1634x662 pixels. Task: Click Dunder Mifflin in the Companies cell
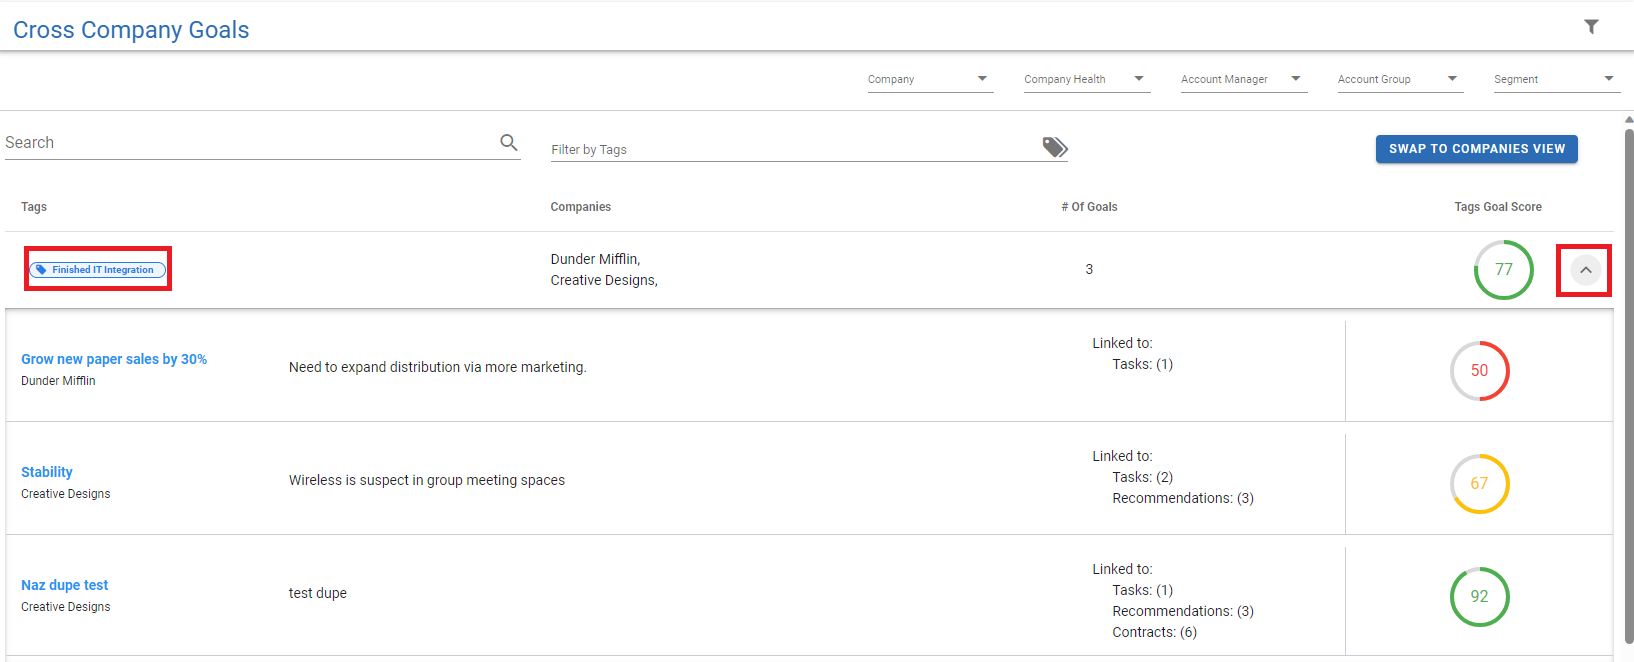click(x=595, y=259)
